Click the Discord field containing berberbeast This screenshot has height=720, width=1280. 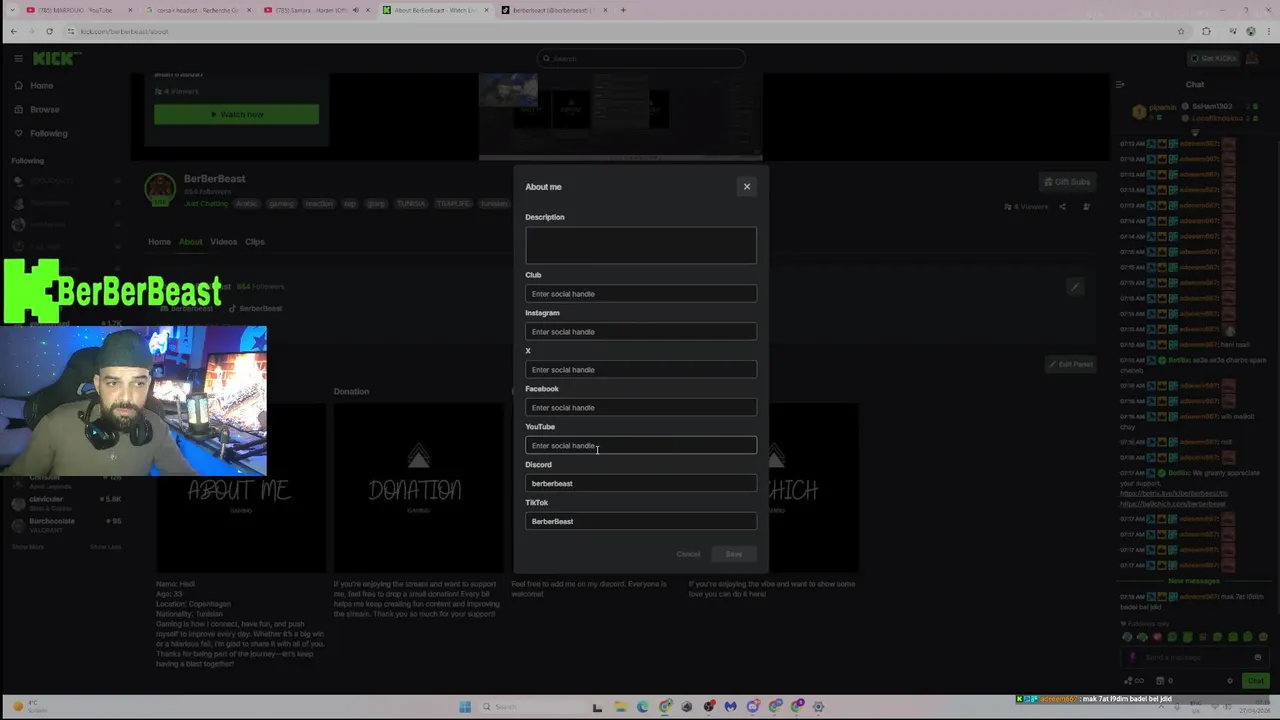click(641, 484)
